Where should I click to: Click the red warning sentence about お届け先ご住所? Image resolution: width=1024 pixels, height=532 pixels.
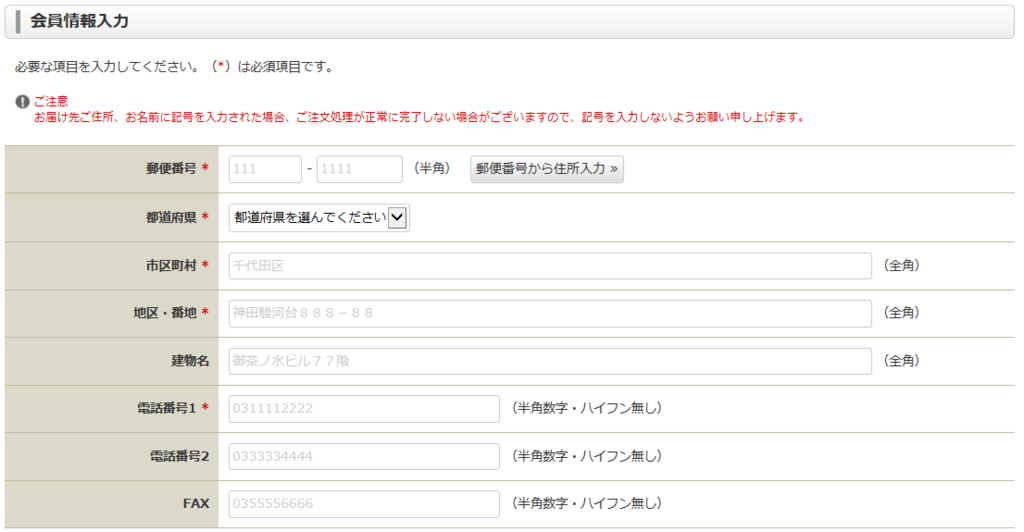click(x=420, y=117)
